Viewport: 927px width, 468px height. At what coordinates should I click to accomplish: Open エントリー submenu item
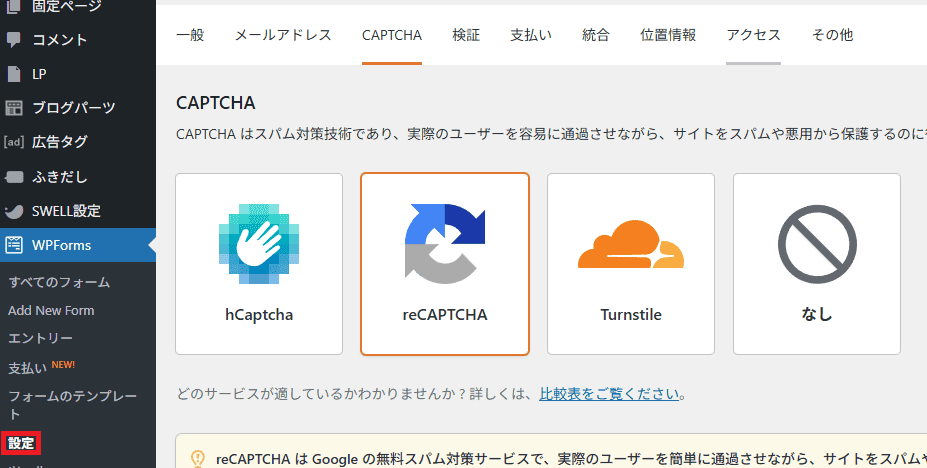(x=40, y=338)
